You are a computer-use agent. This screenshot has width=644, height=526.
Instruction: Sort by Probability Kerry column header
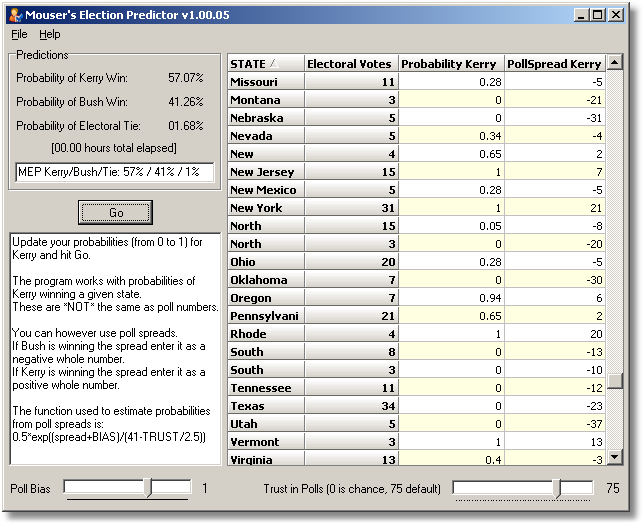pos(451,64)
